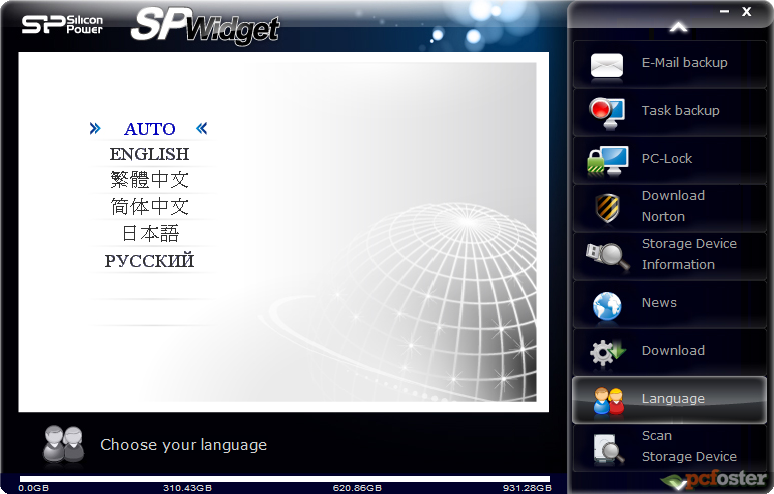Image resolution: width=774 pixels, height=494 pixels.
Task: Select AUTO language option
Action: 150,129
